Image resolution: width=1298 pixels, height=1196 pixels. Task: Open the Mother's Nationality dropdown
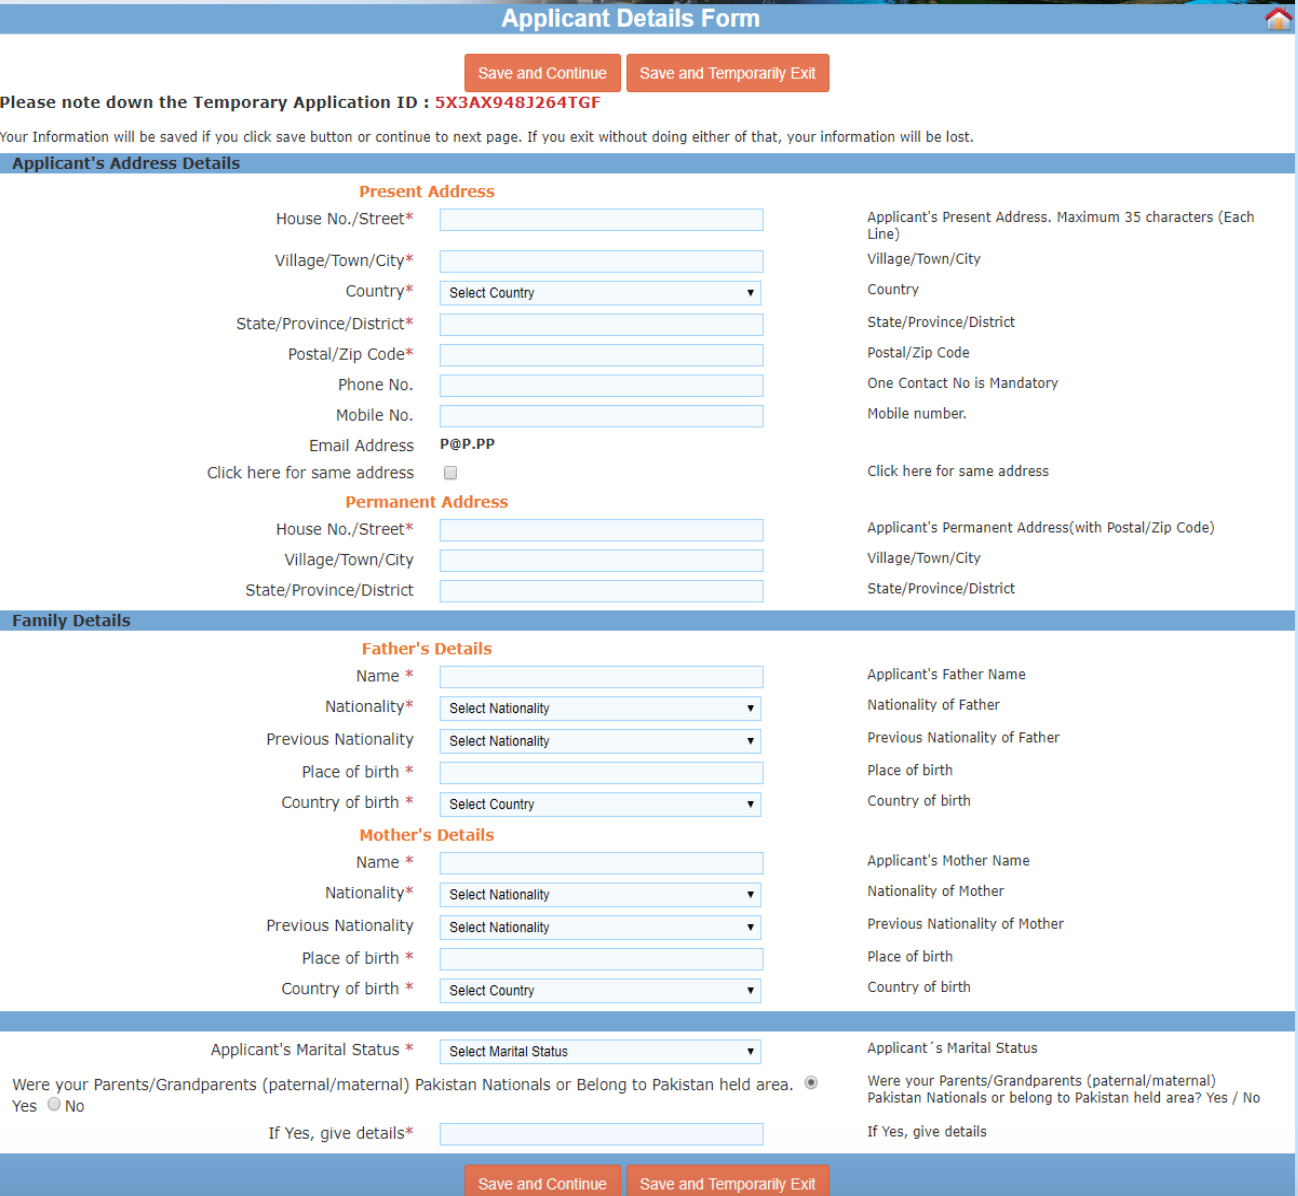[600, 894]
